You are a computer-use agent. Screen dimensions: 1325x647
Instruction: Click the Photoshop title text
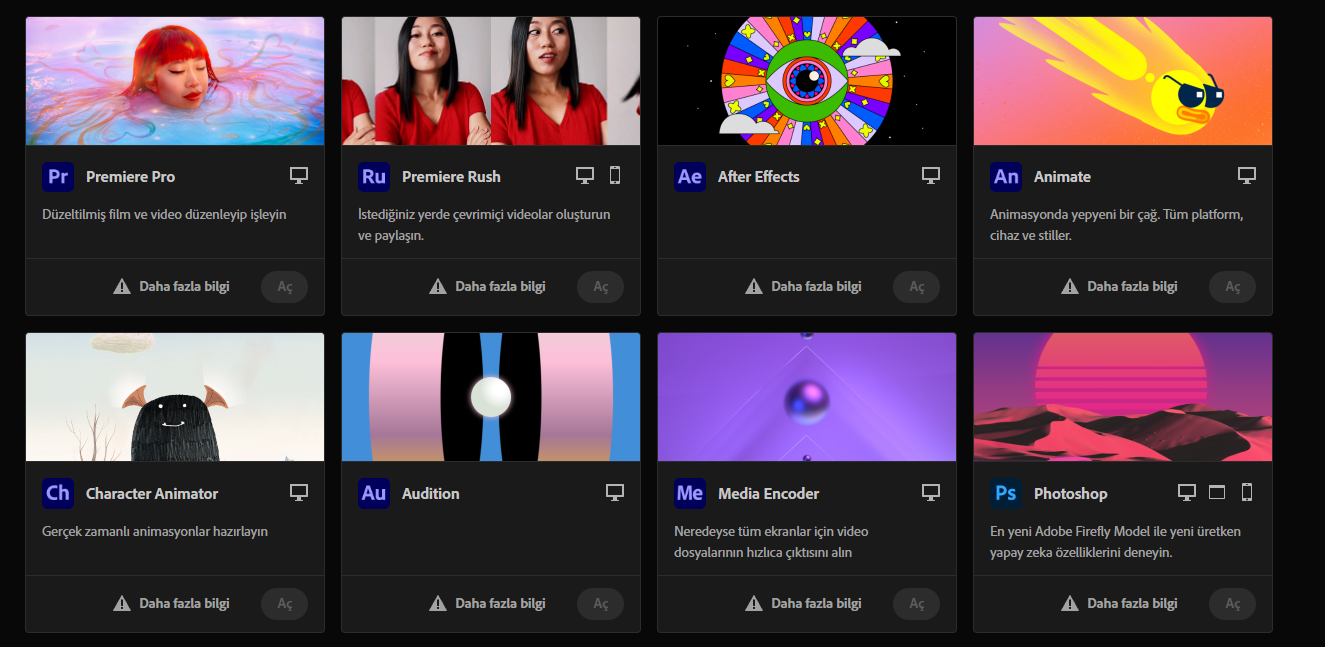click(x=1071, y=493)
